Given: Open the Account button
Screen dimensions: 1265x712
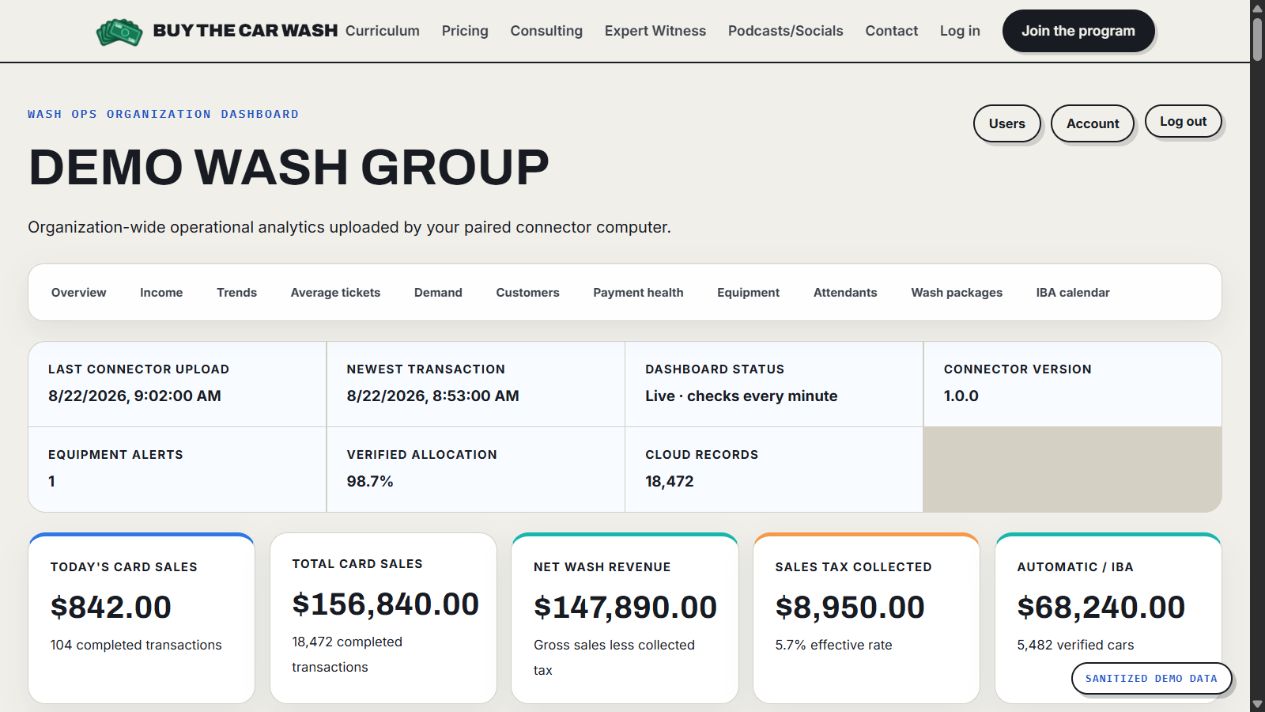Looking at the screenshot, I should click(1092, 124).
